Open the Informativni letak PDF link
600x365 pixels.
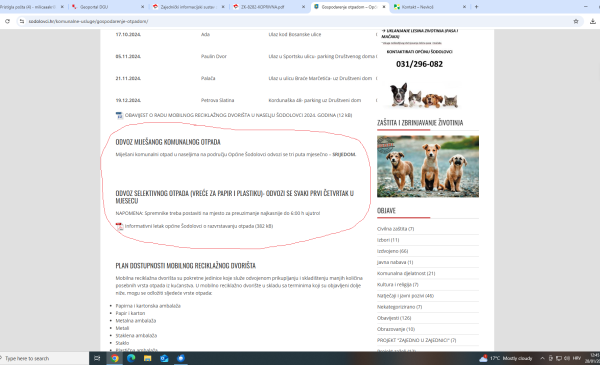(x=199, y=226)
